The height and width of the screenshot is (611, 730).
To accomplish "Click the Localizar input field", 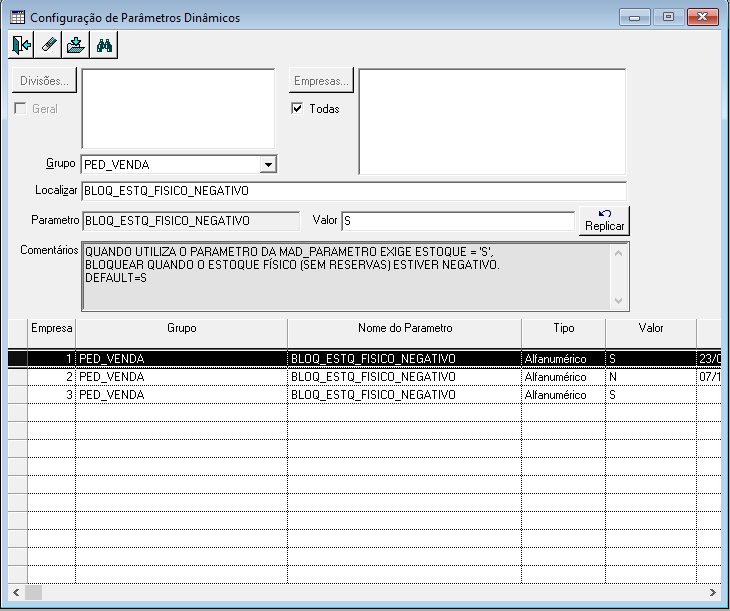I will (x=354, y=191).
